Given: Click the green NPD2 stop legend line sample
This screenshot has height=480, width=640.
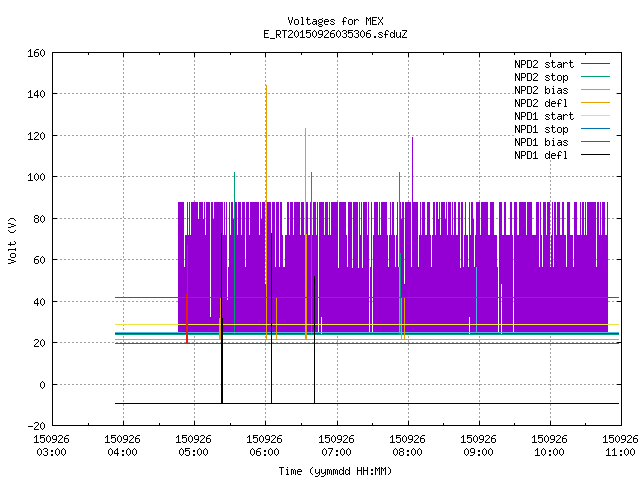Looking at the screenshot, I should point(595,76).
